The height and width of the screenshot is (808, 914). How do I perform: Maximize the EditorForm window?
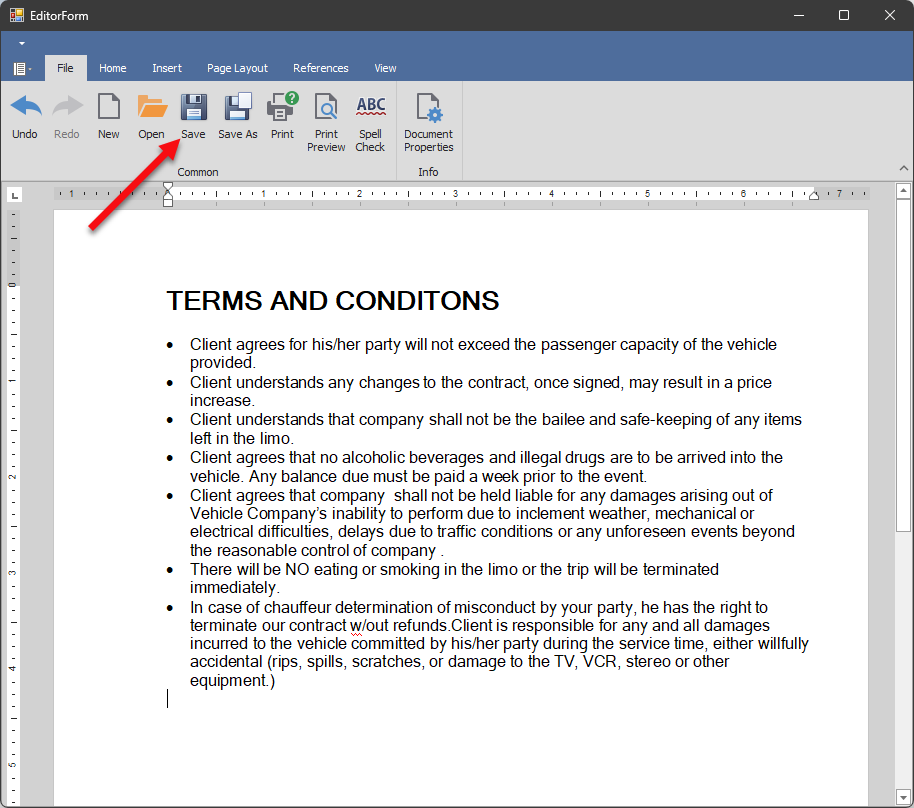pos(843,15)
